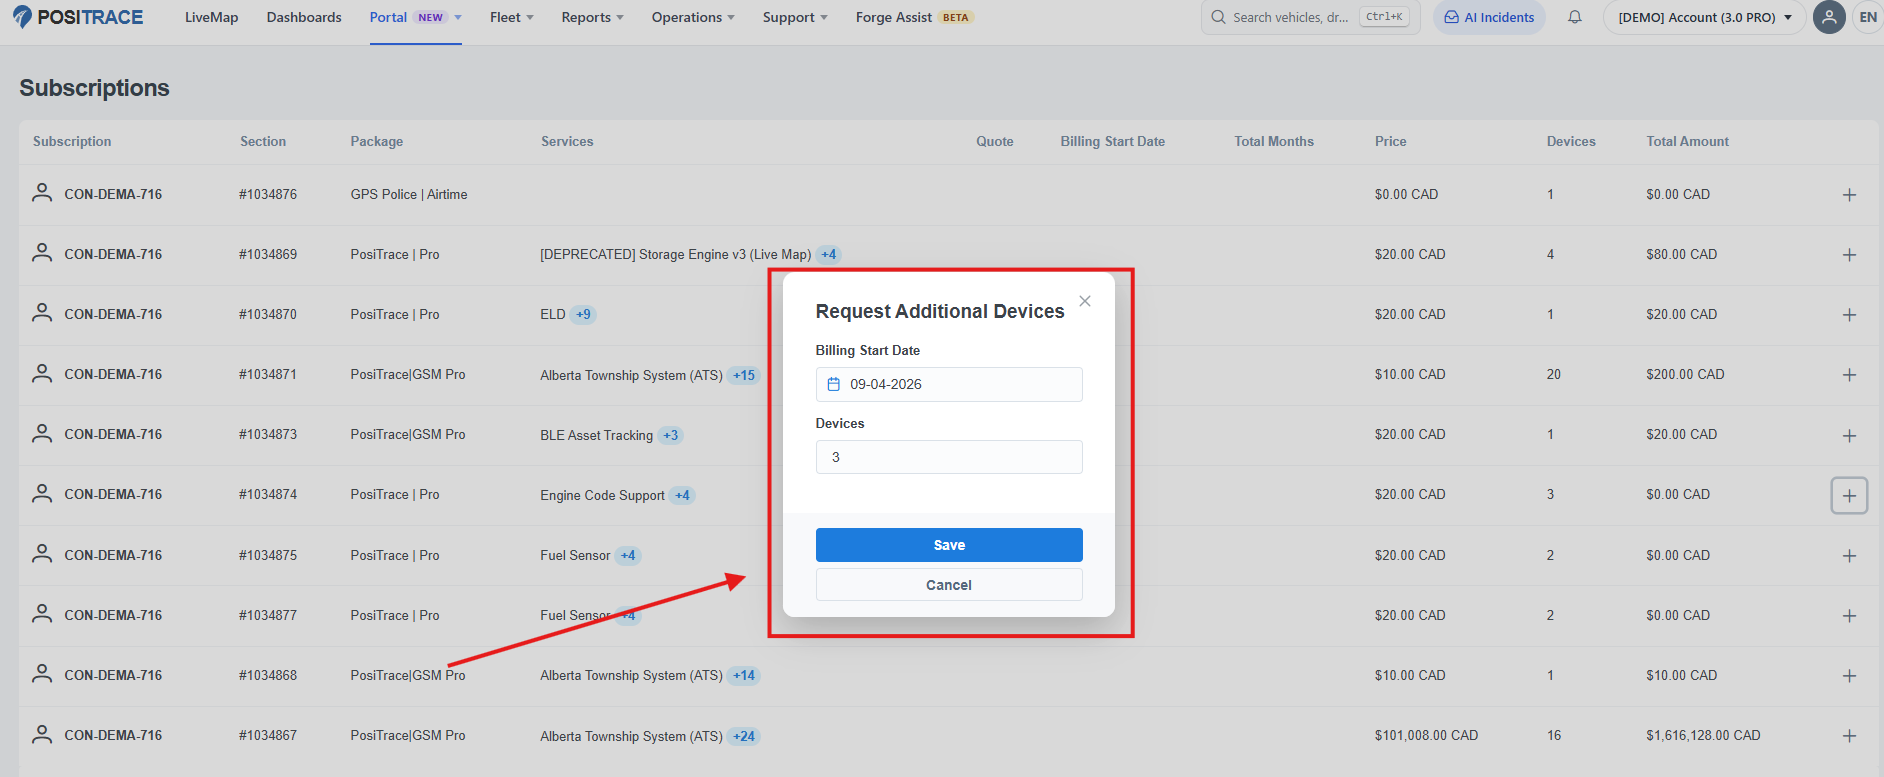This screenshot has width=1884, height=777.
Task: Open the user profile avatar
Action: (x=1829, y=17)
